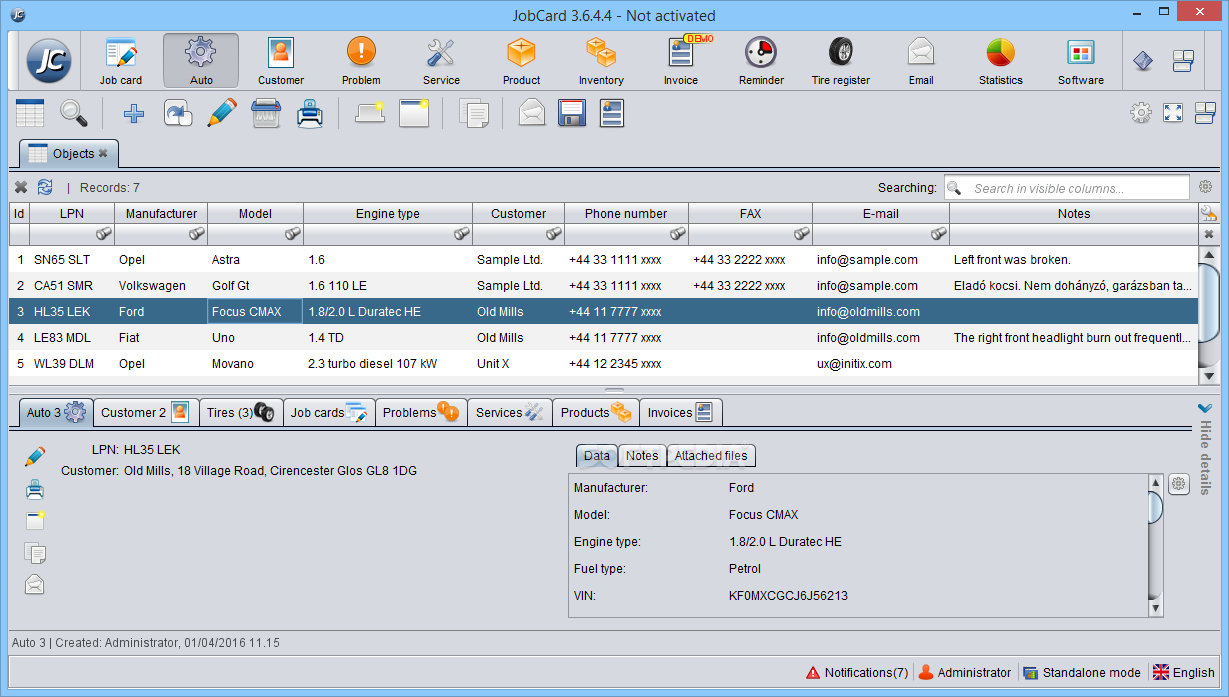Click the shredder delete icon

pos(265,113)
